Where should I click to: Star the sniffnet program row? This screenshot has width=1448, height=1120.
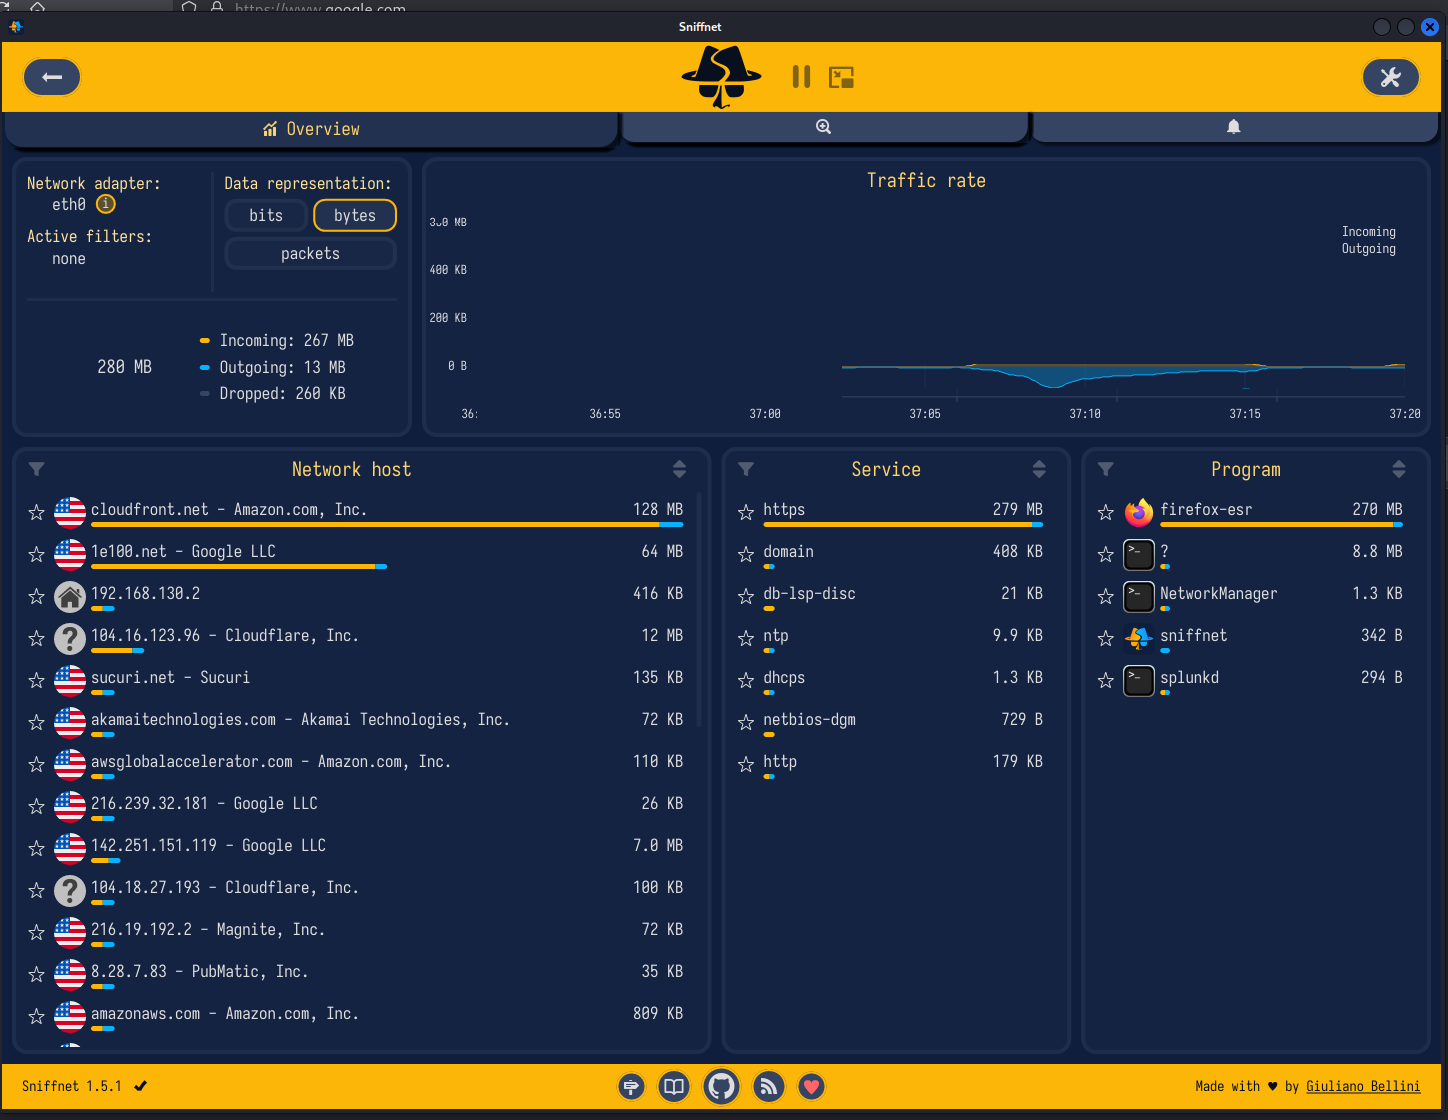tap(1106, 638)
